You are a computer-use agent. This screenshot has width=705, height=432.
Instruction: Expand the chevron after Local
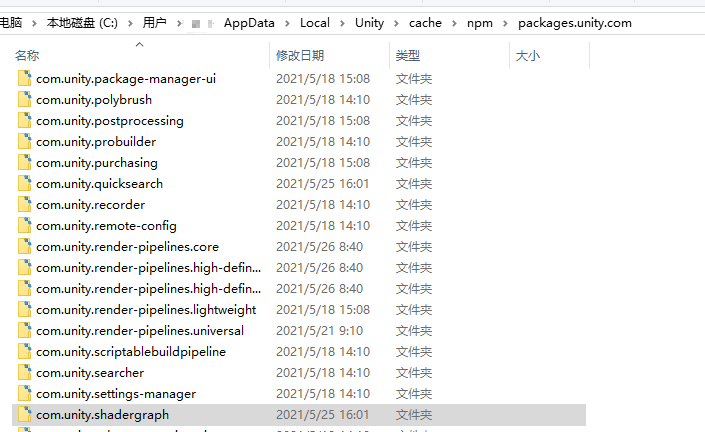[x=342, y=23]
